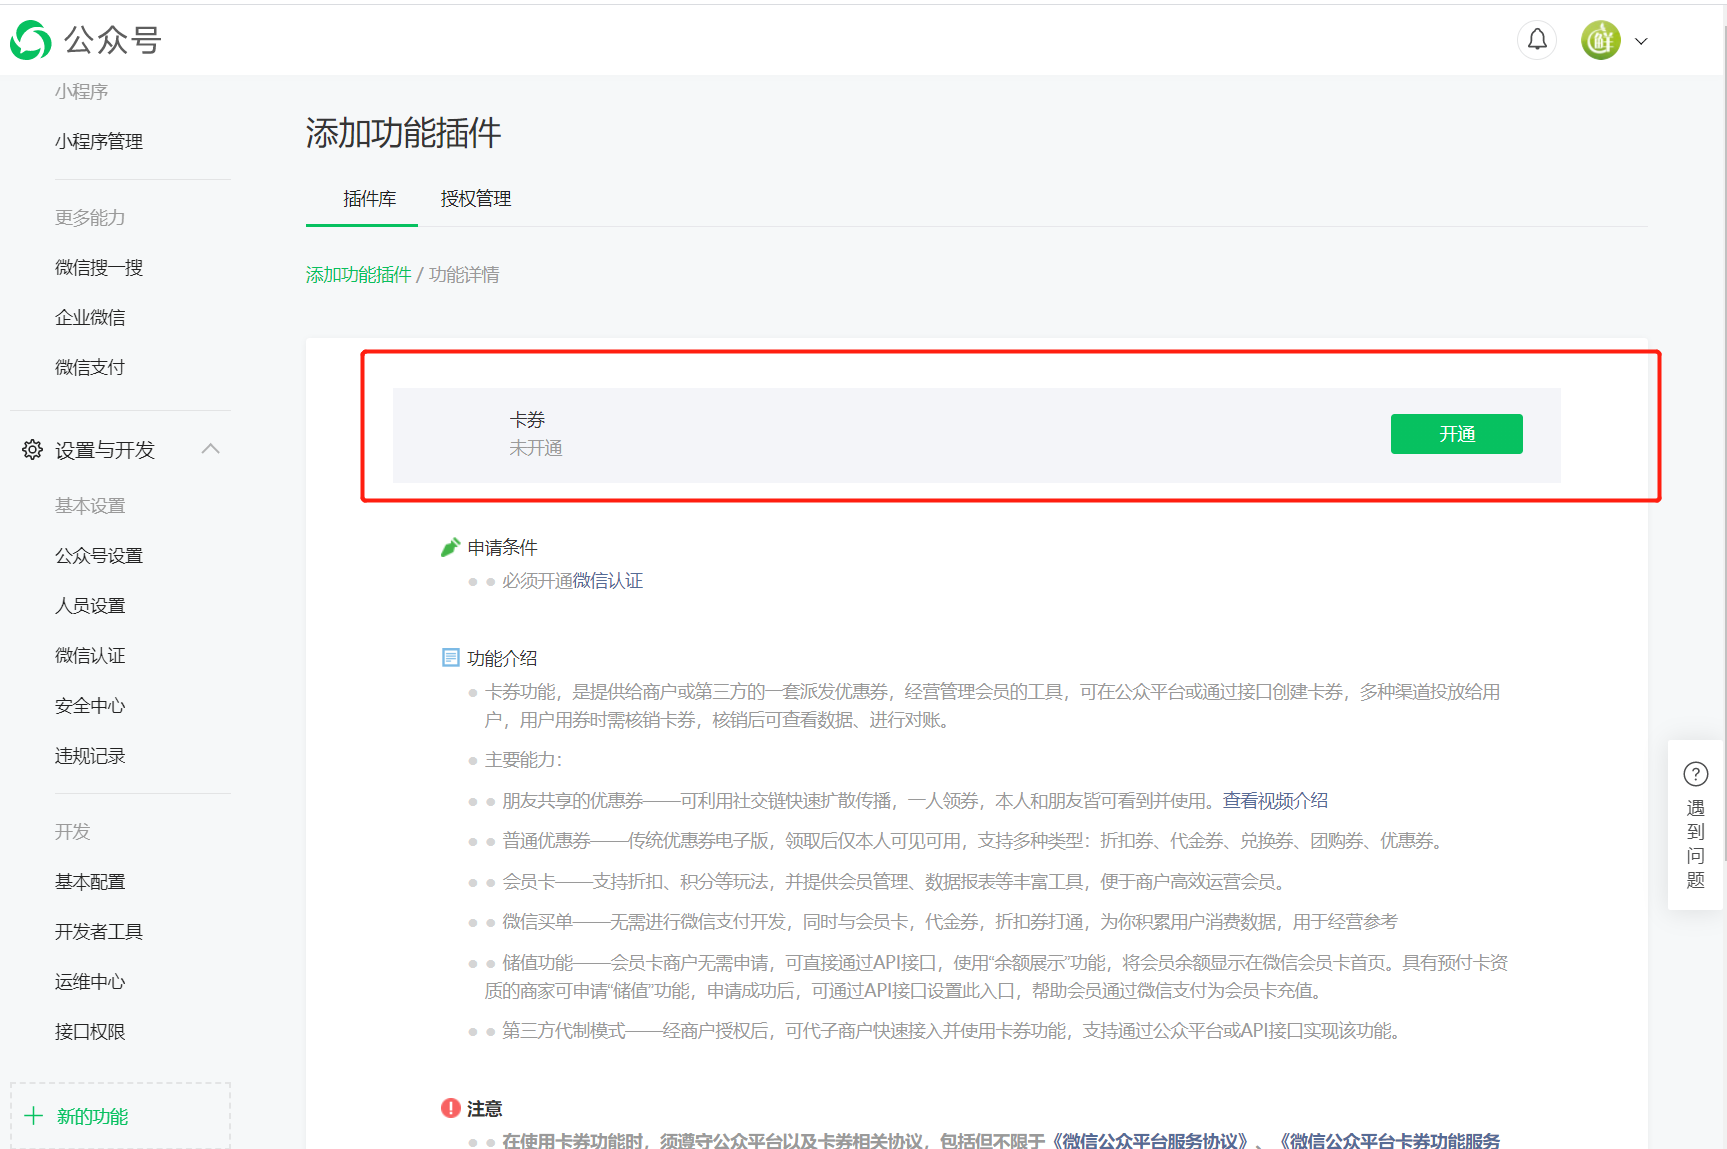Open 违规记录 in sidebar
The width and height of the screenshot is (1727, 1149).
pos(90,756)
